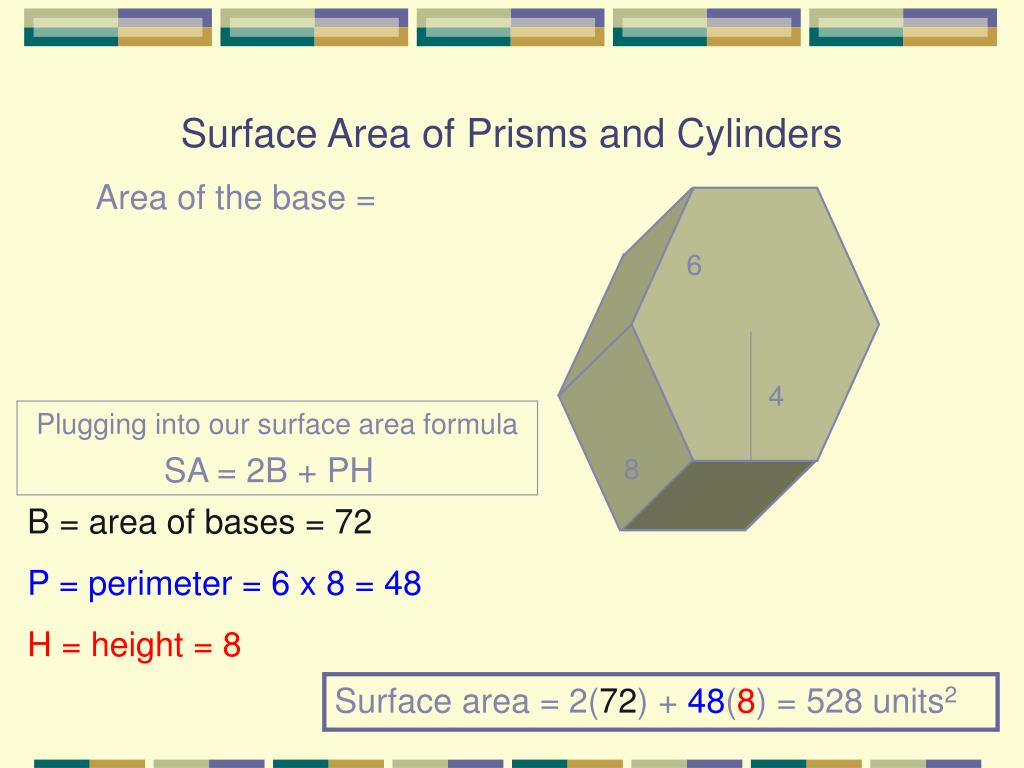Click the title 'Surface Area of Prisms and Cylinders'
Screen dimensions: 1024x768
coord(511,135)
